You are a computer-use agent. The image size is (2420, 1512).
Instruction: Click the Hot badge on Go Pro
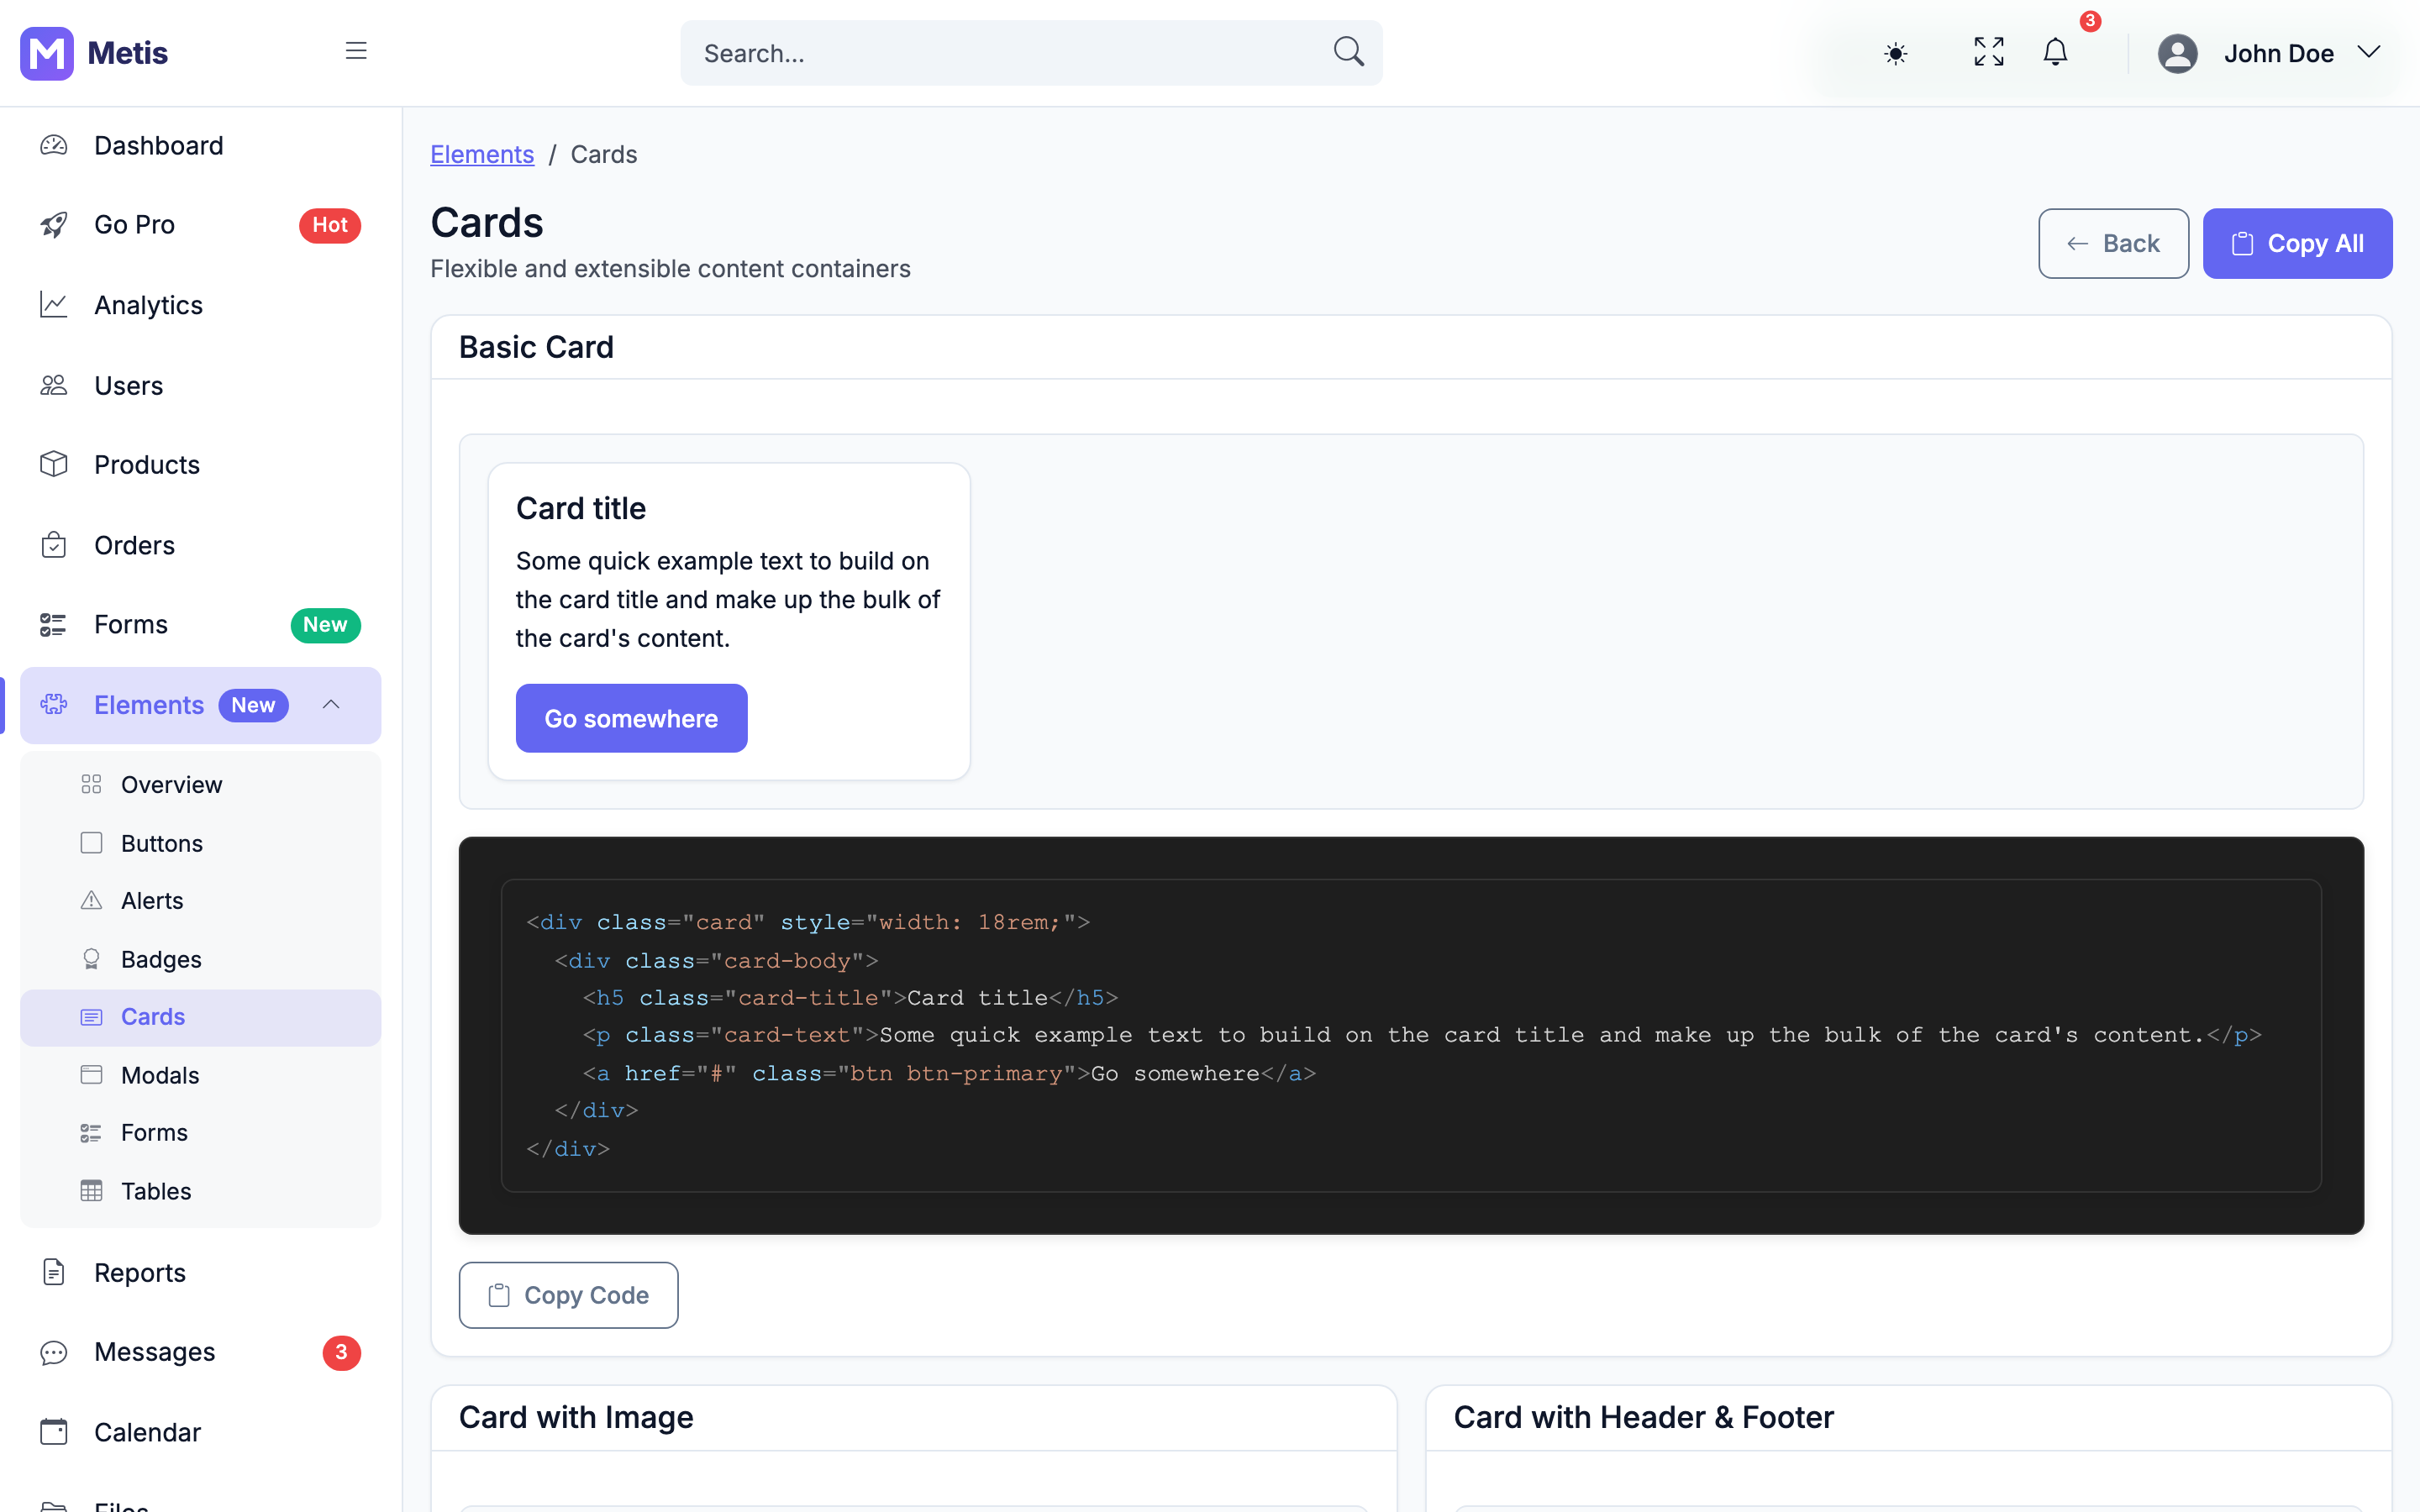330,225
